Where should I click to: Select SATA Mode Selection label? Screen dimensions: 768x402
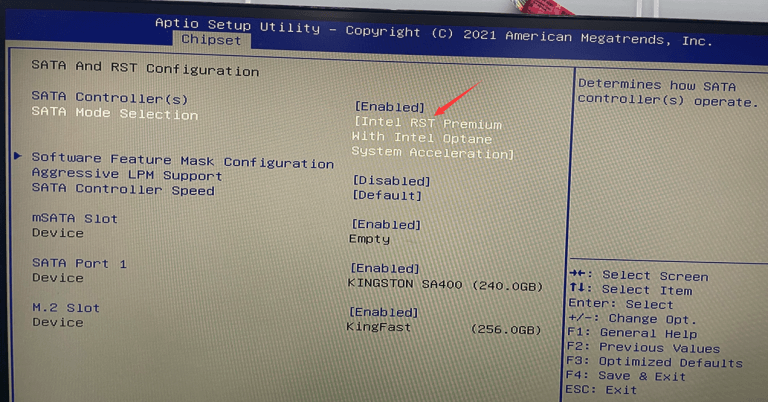pyautogui.click(x=115, y=113)
